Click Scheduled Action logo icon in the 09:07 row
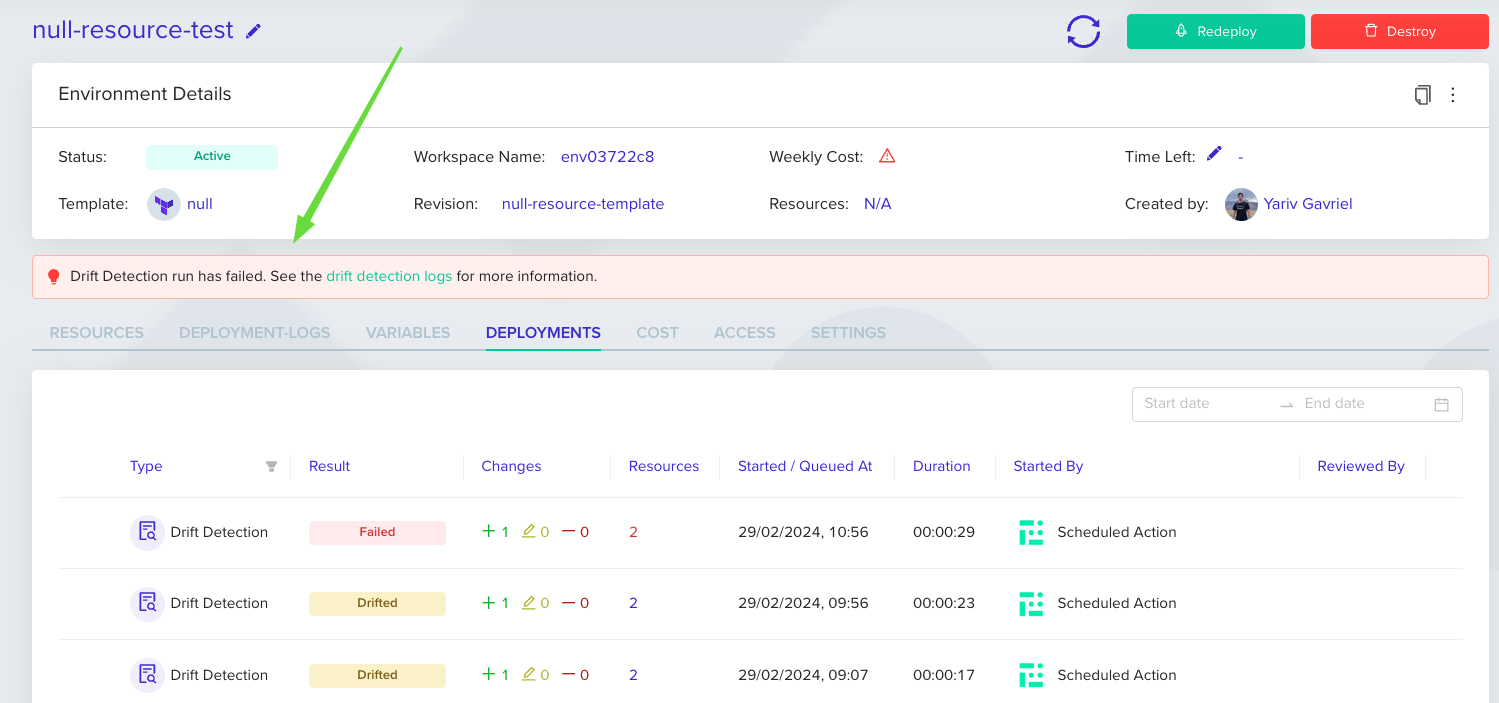 [1031, 676]
